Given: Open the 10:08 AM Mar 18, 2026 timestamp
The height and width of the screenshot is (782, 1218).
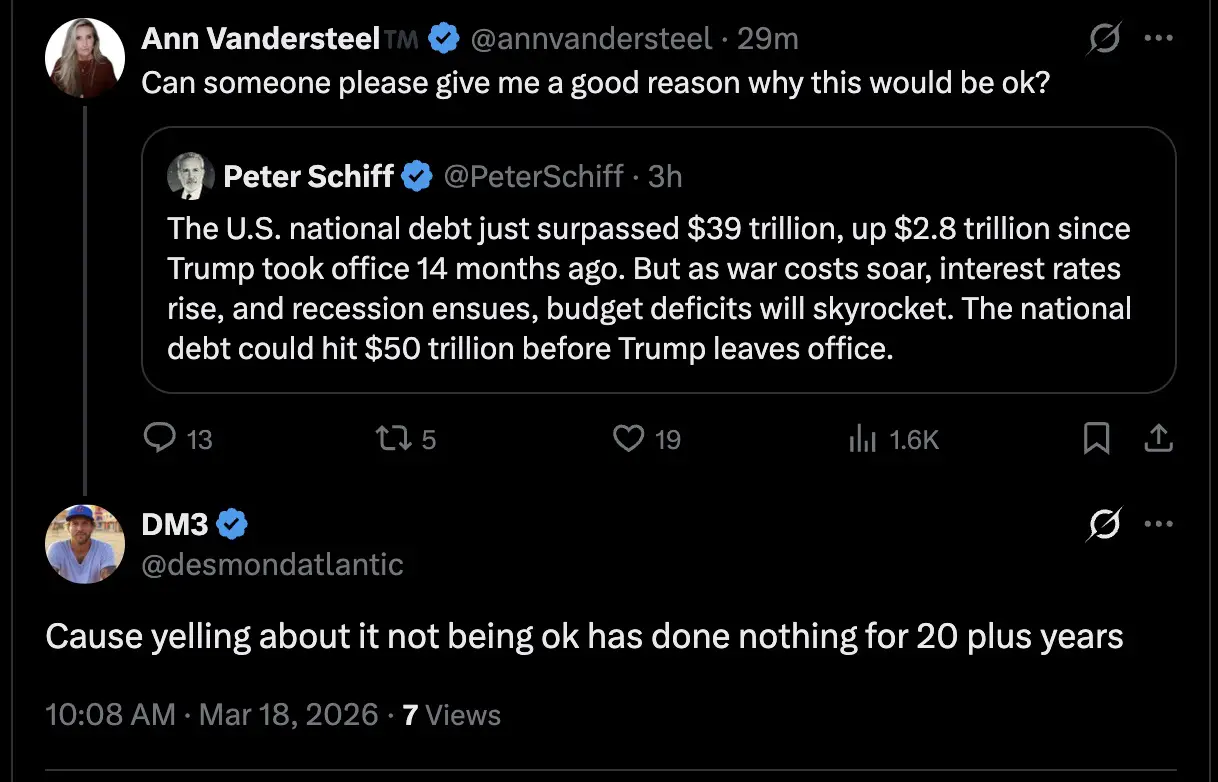Looking at the screenshot, I should 212,715.
